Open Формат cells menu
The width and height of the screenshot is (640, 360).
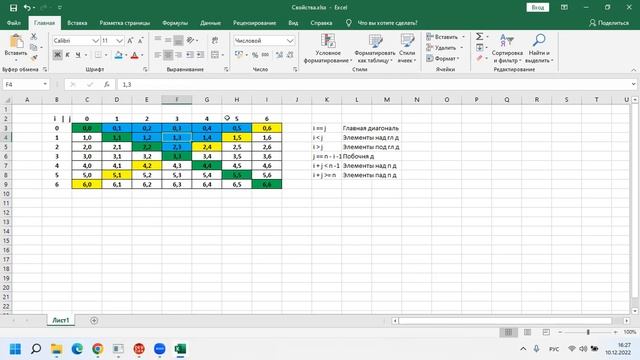coord(443,58)
